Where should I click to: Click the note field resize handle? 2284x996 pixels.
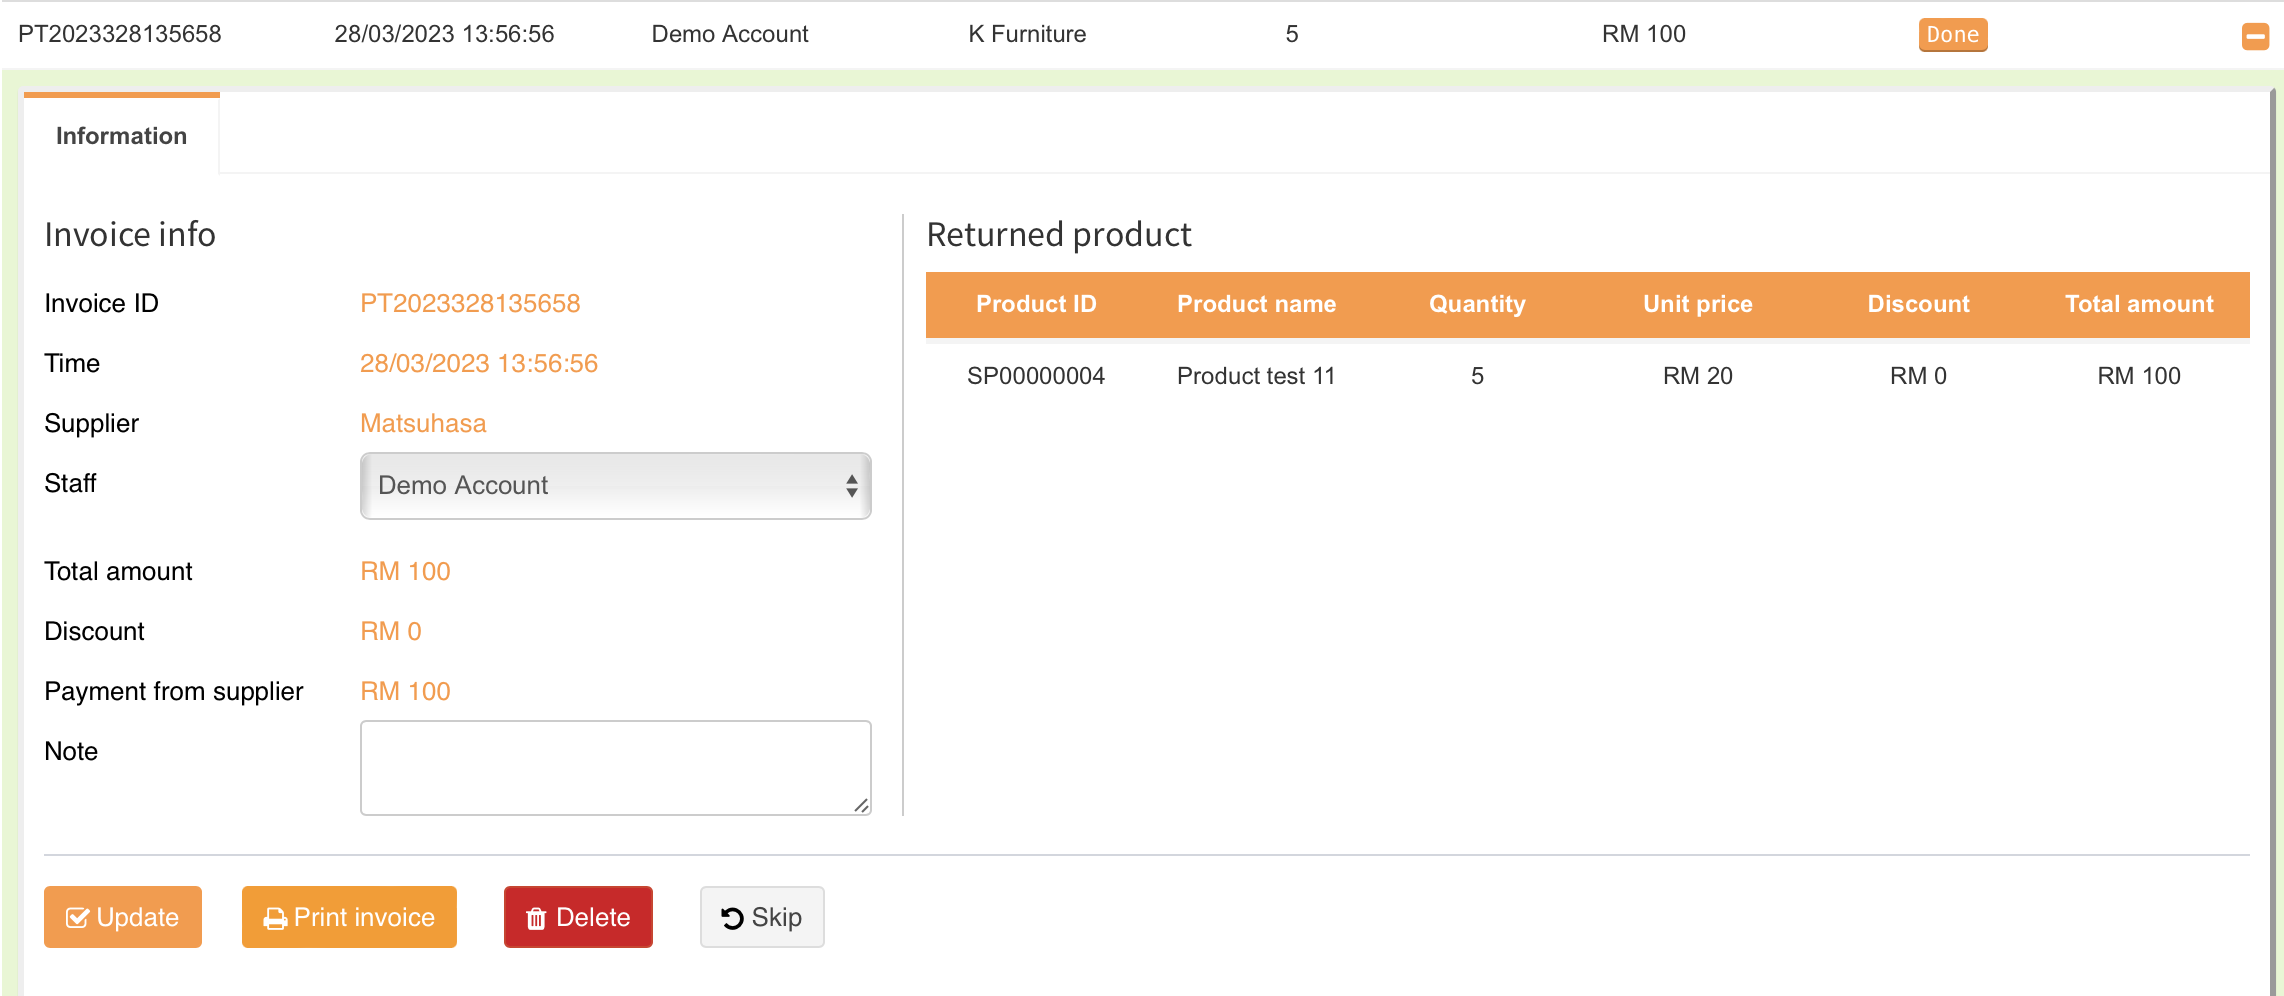pos(861,805)
